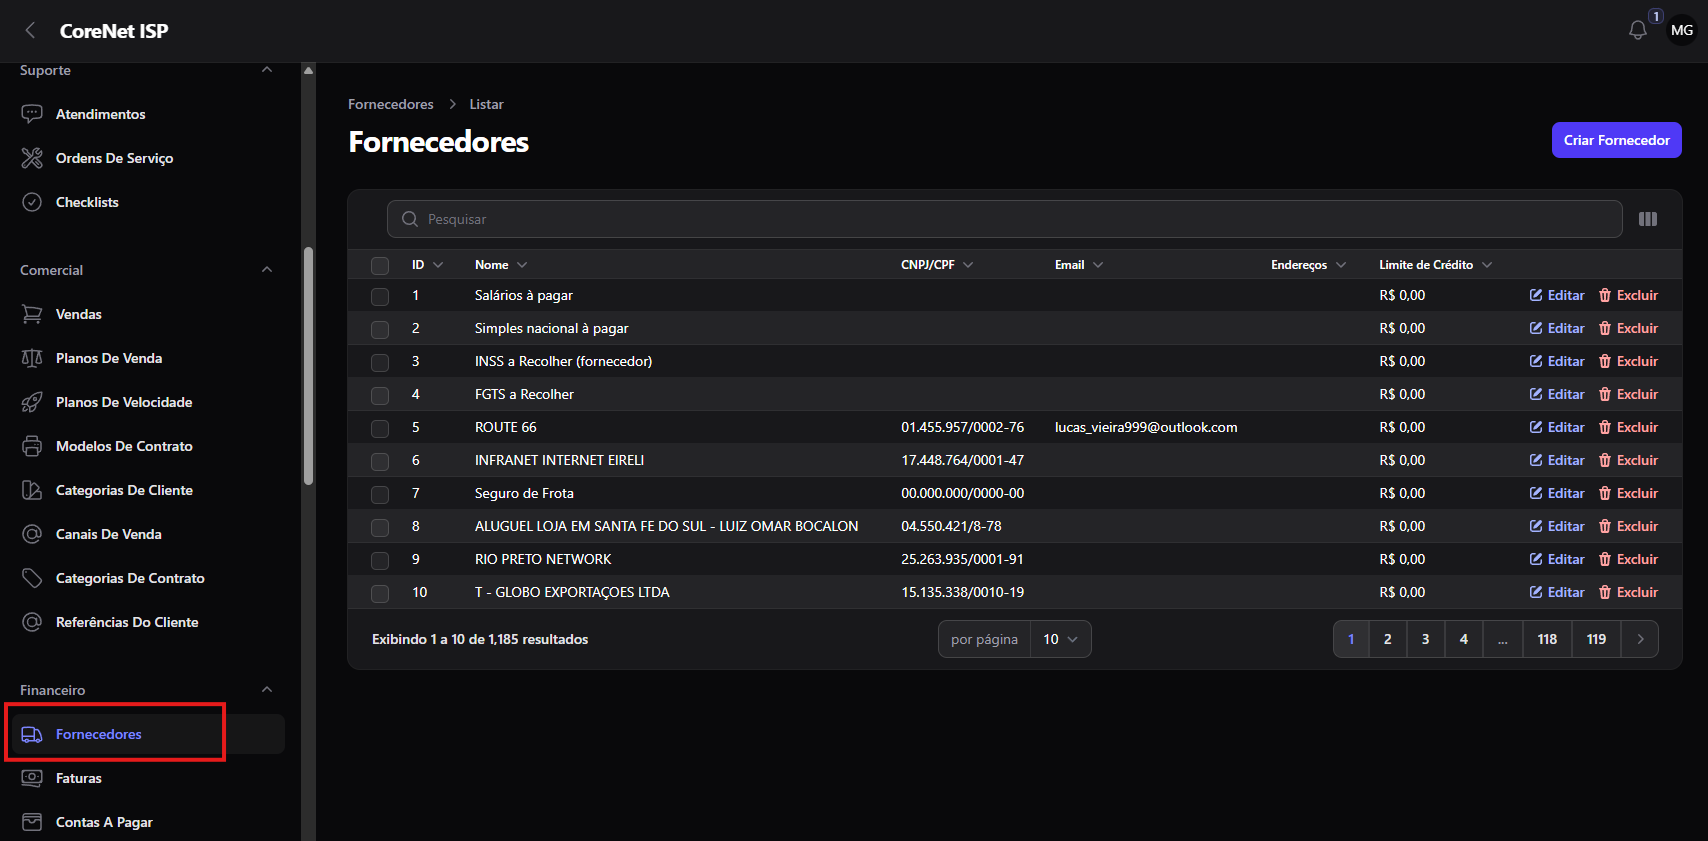This screenshot has width=1708, height=841.
Task: Click the Atendimentos chat icon
Action: click(x=32, y=114)
